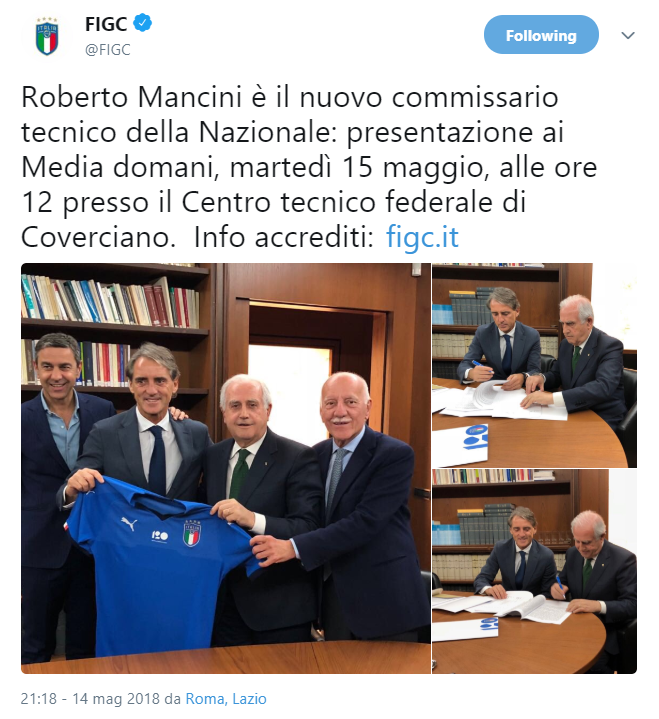Toggle the Following button to unfollow FIGC
The height and width of the screenshot is (719, 659).
(541, 35)
